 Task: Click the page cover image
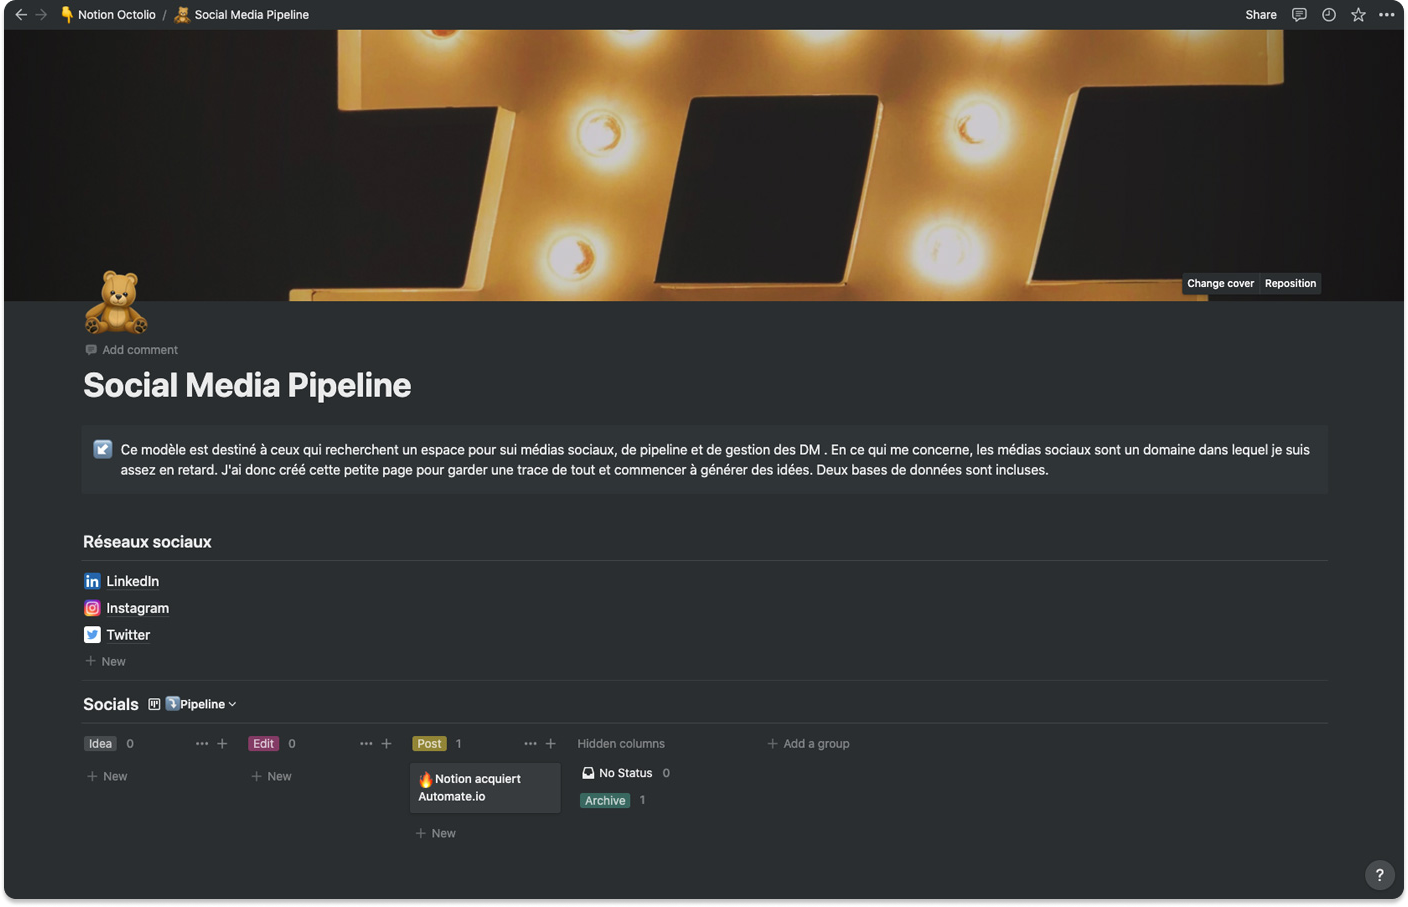704,165
